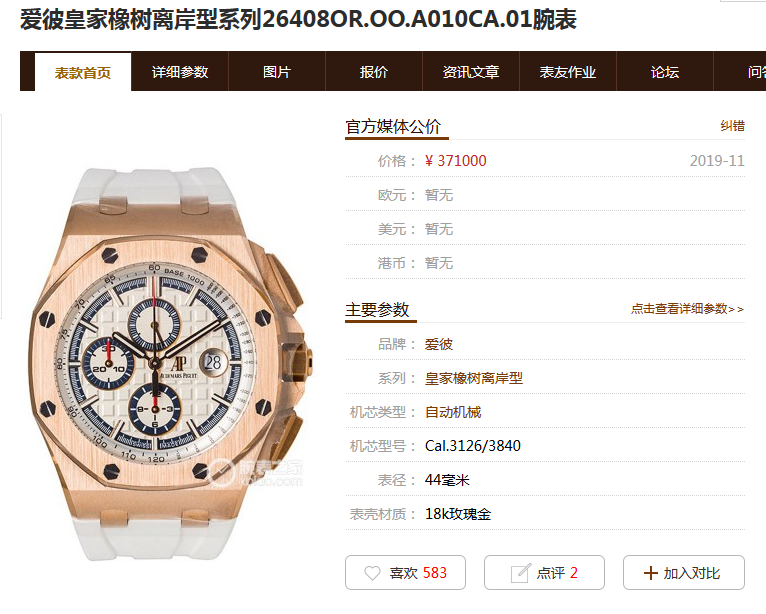Click the brand link 爱彼

439,344
